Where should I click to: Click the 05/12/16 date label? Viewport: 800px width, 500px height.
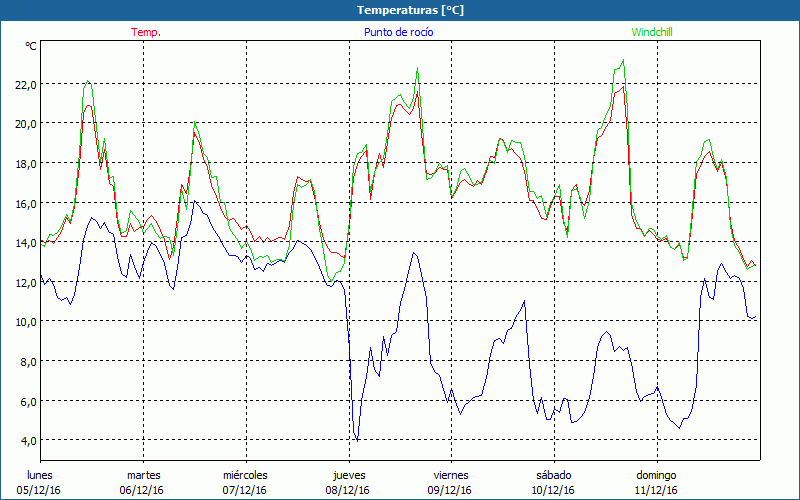(40, 490)
